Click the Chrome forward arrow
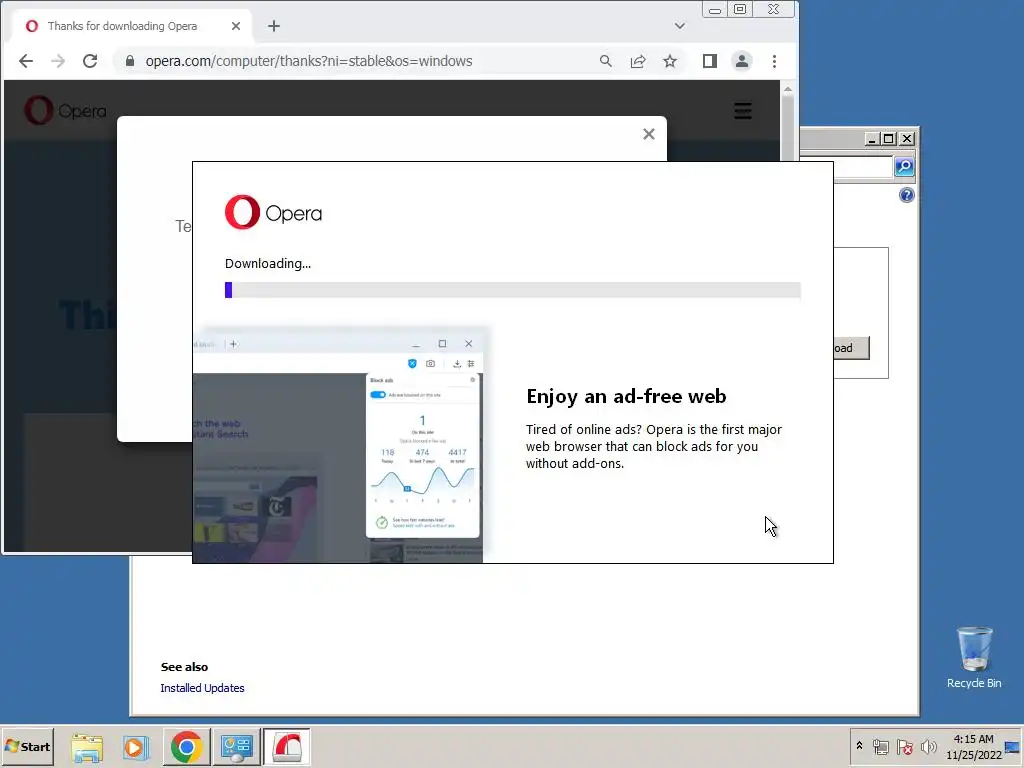This screenshot has height=768, width=1024. coord(58,61)
